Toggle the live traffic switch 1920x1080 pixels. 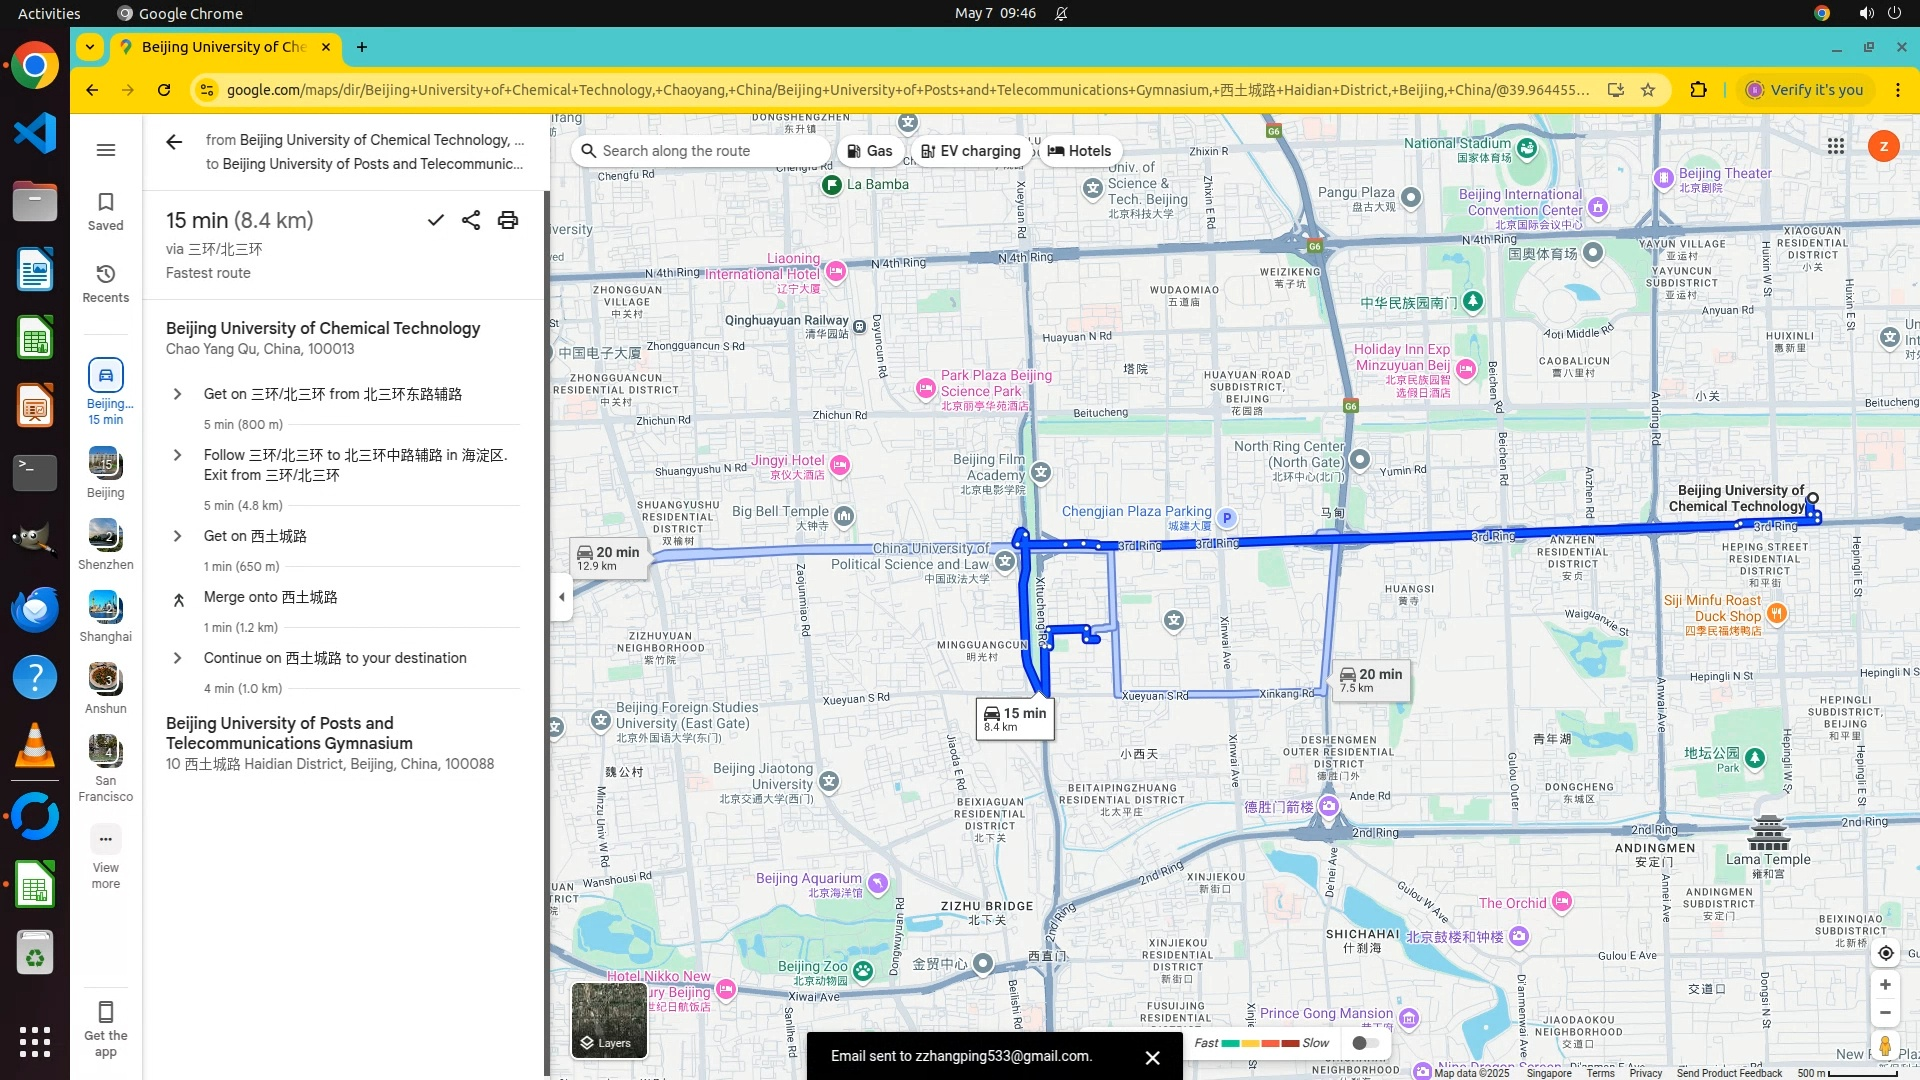[1365, 1043]
